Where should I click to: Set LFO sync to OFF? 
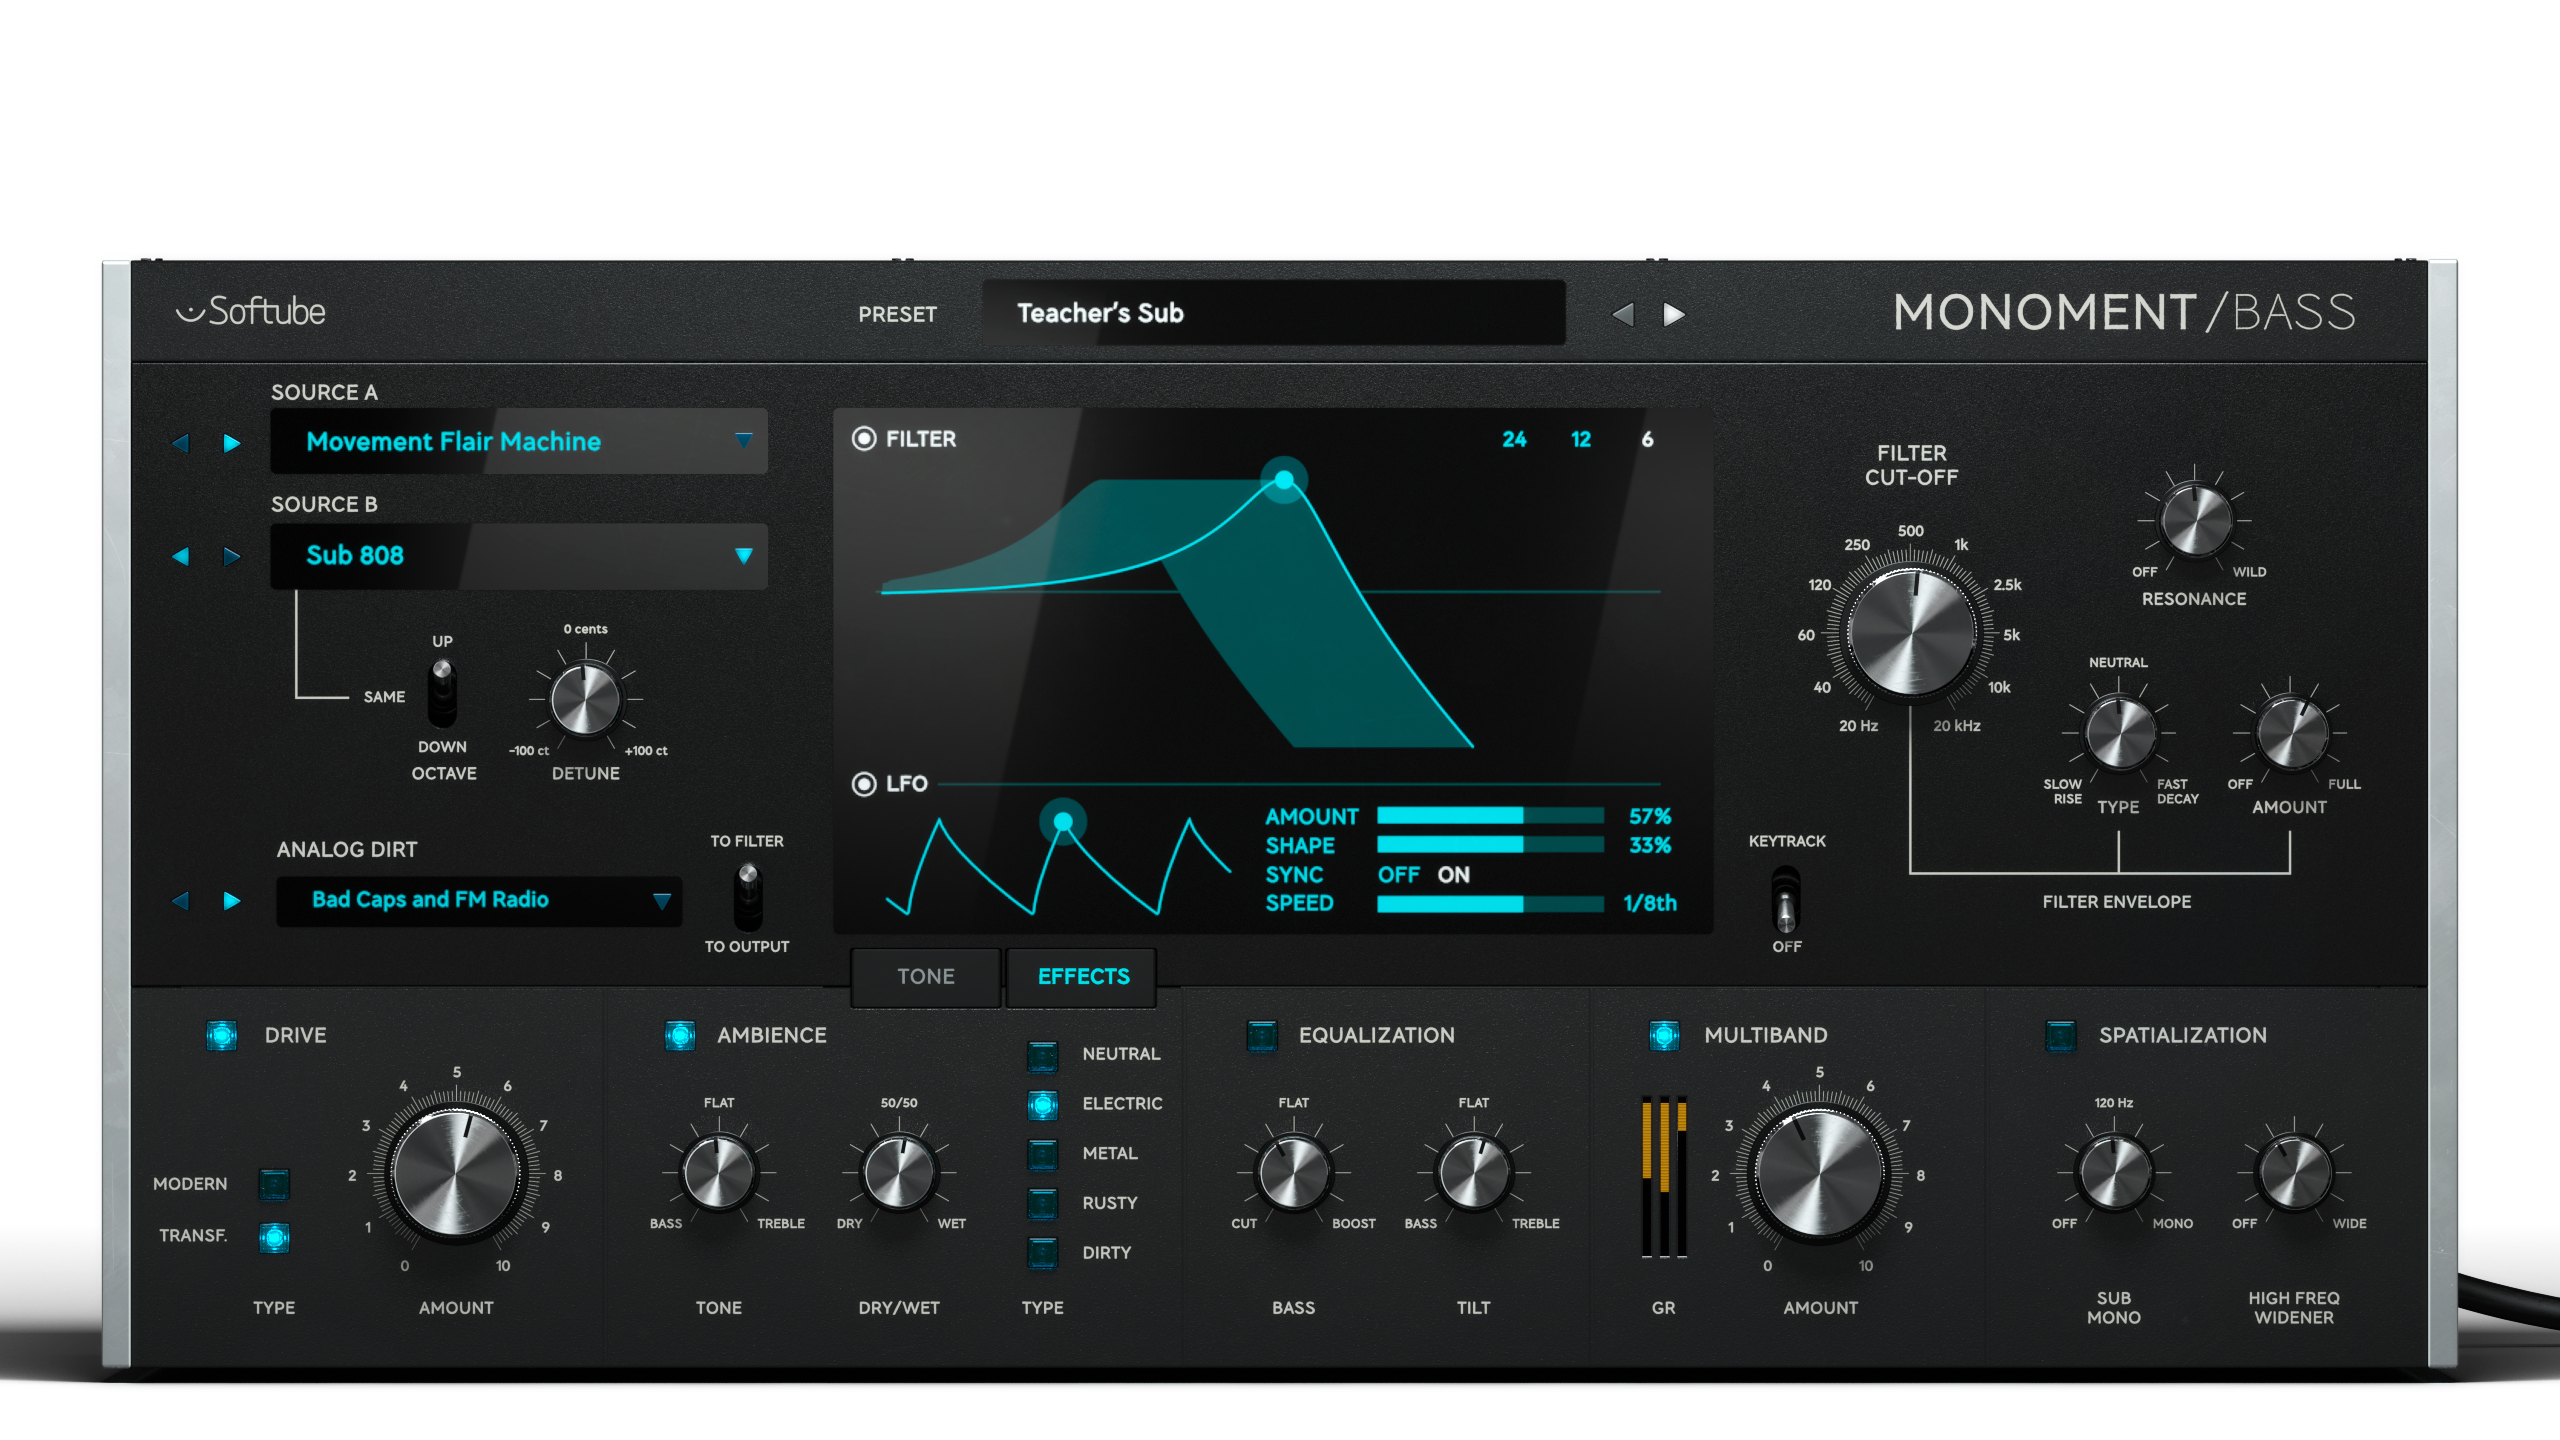point(1398,875)
